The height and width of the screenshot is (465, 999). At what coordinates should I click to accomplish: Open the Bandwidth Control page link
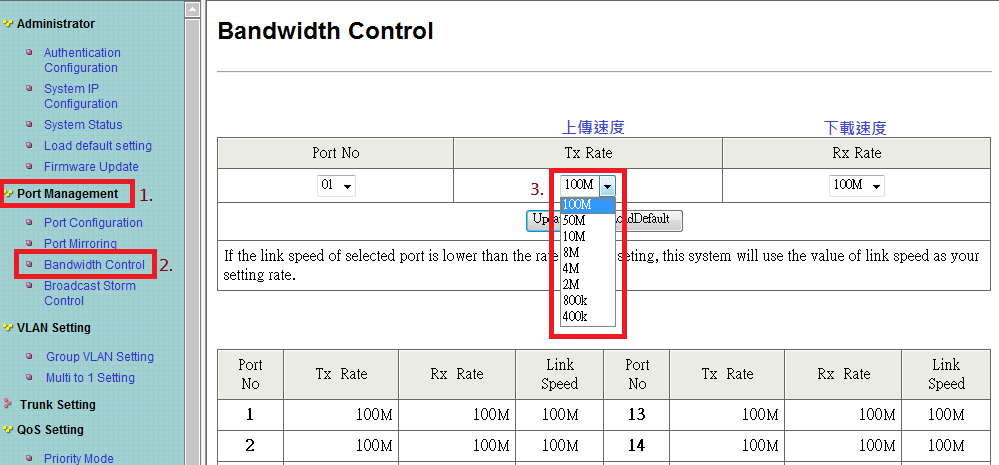coord(94,265)
